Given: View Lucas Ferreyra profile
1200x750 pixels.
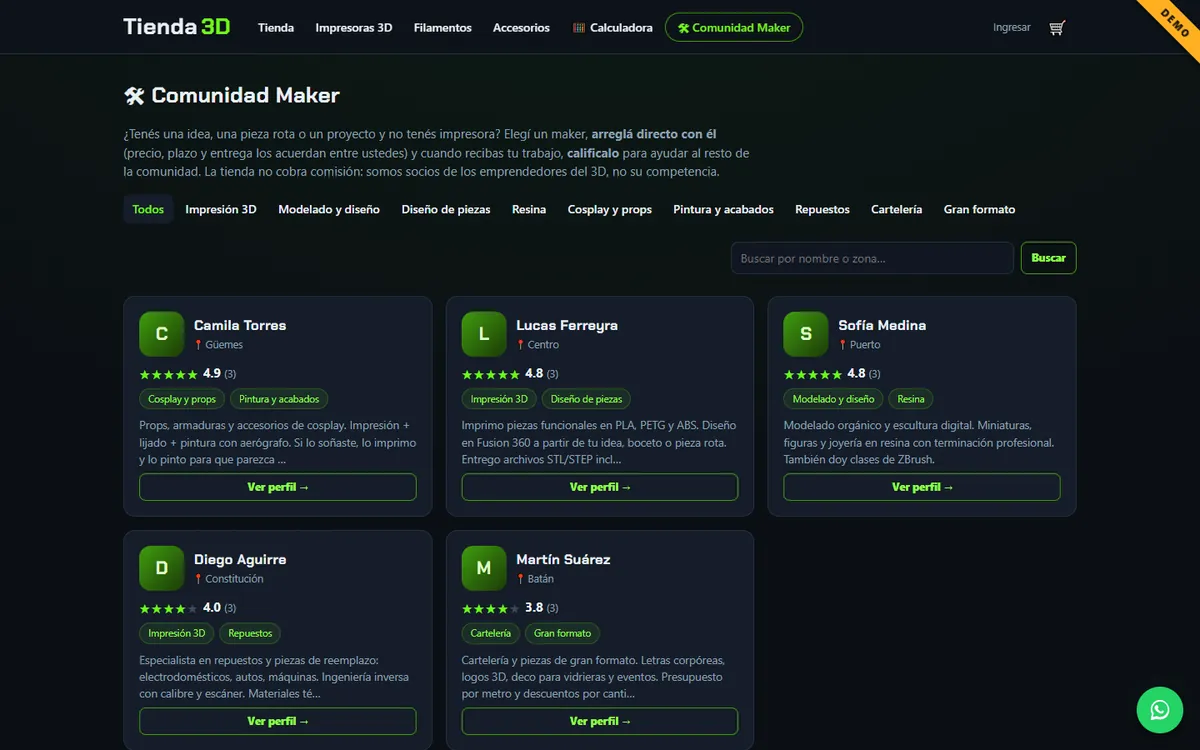Looking at the screenshot, I should click(600, 487).
